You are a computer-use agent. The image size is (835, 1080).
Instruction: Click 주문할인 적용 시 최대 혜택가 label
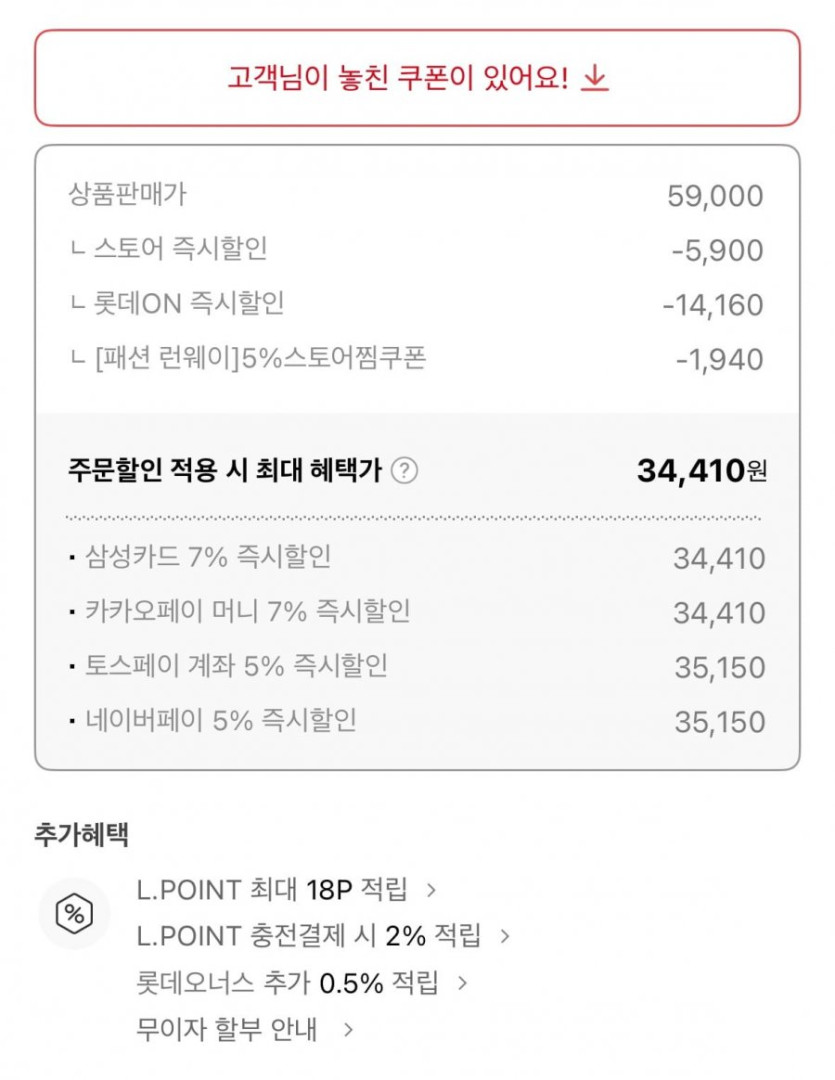pos(225,470)
